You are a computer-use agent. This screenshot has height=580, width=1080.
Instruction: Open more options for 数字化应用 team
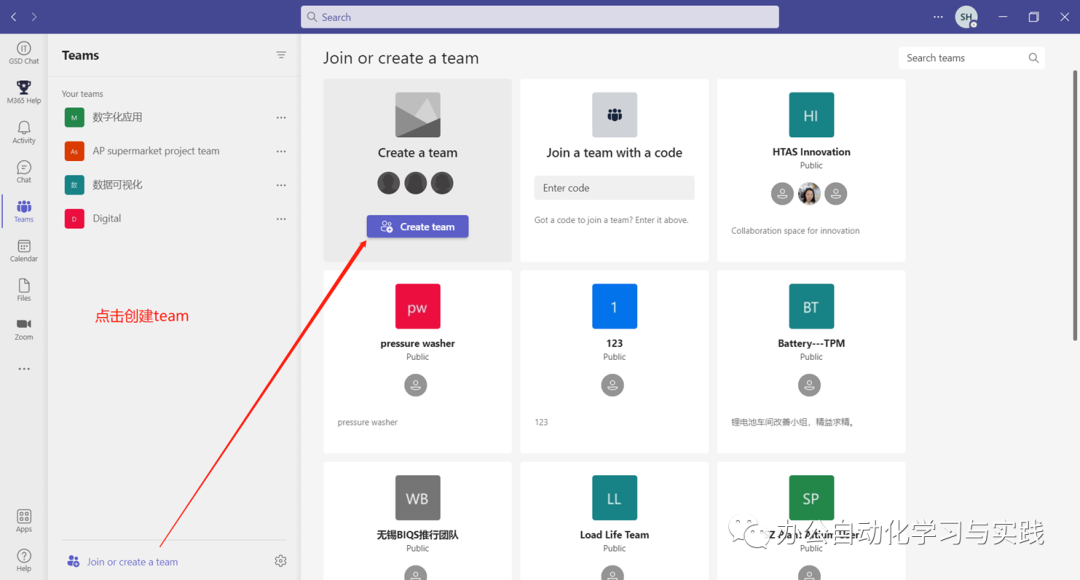pyautogui.click(x=281, y=118)
